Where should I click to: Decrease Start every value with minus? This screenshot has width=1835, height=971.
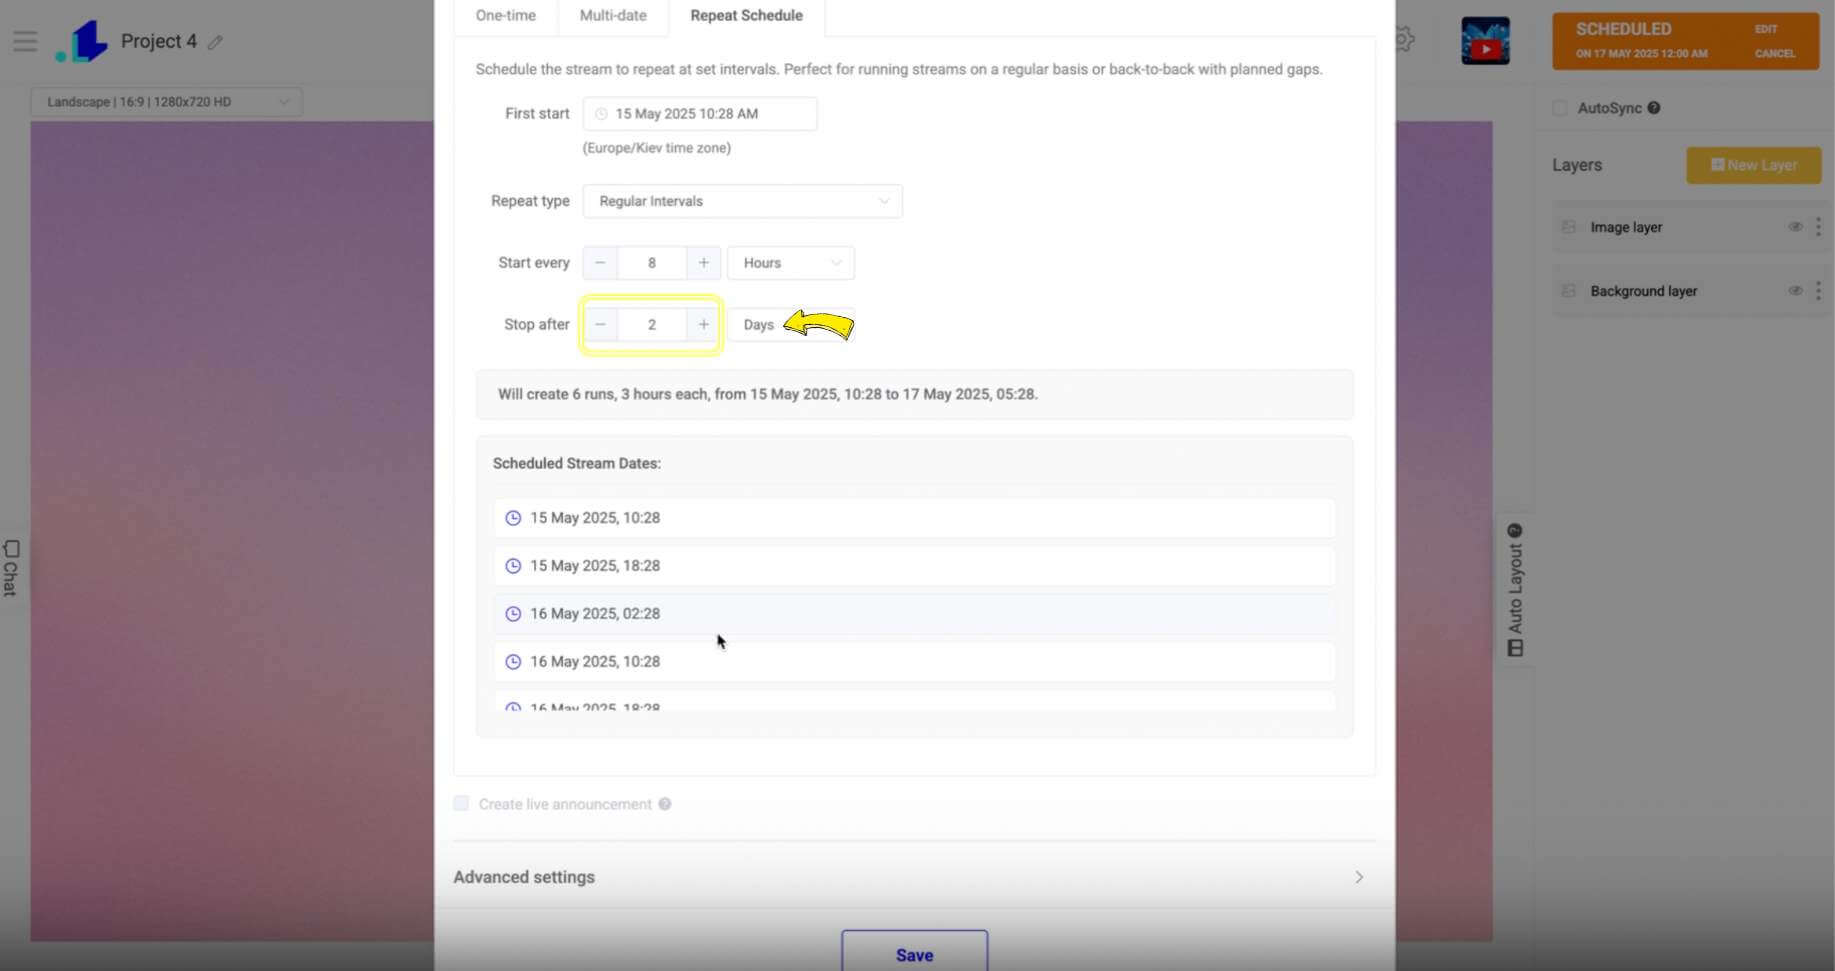pos(600,263)
